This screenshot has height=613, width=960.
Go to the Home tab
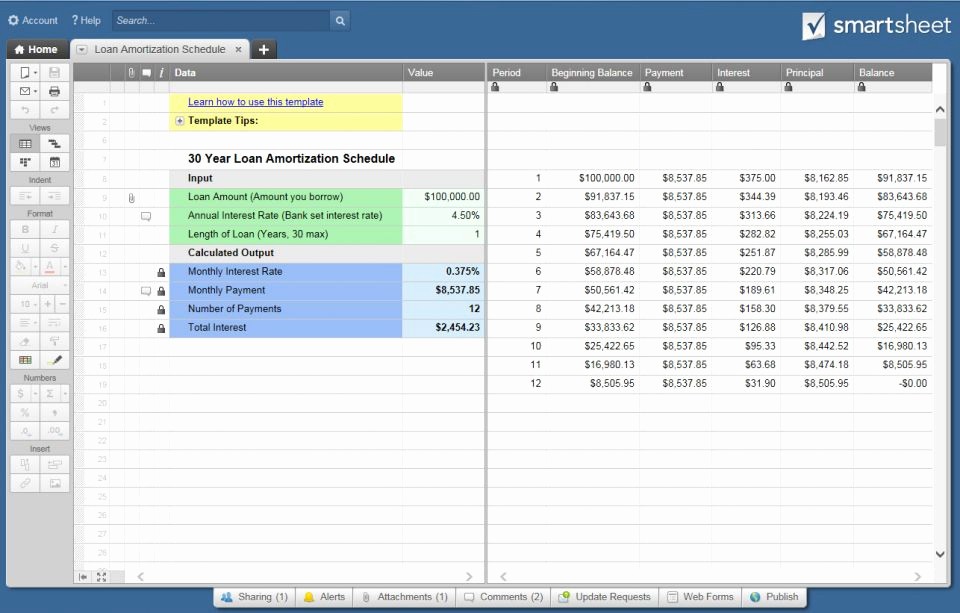[x=36, y=50]
